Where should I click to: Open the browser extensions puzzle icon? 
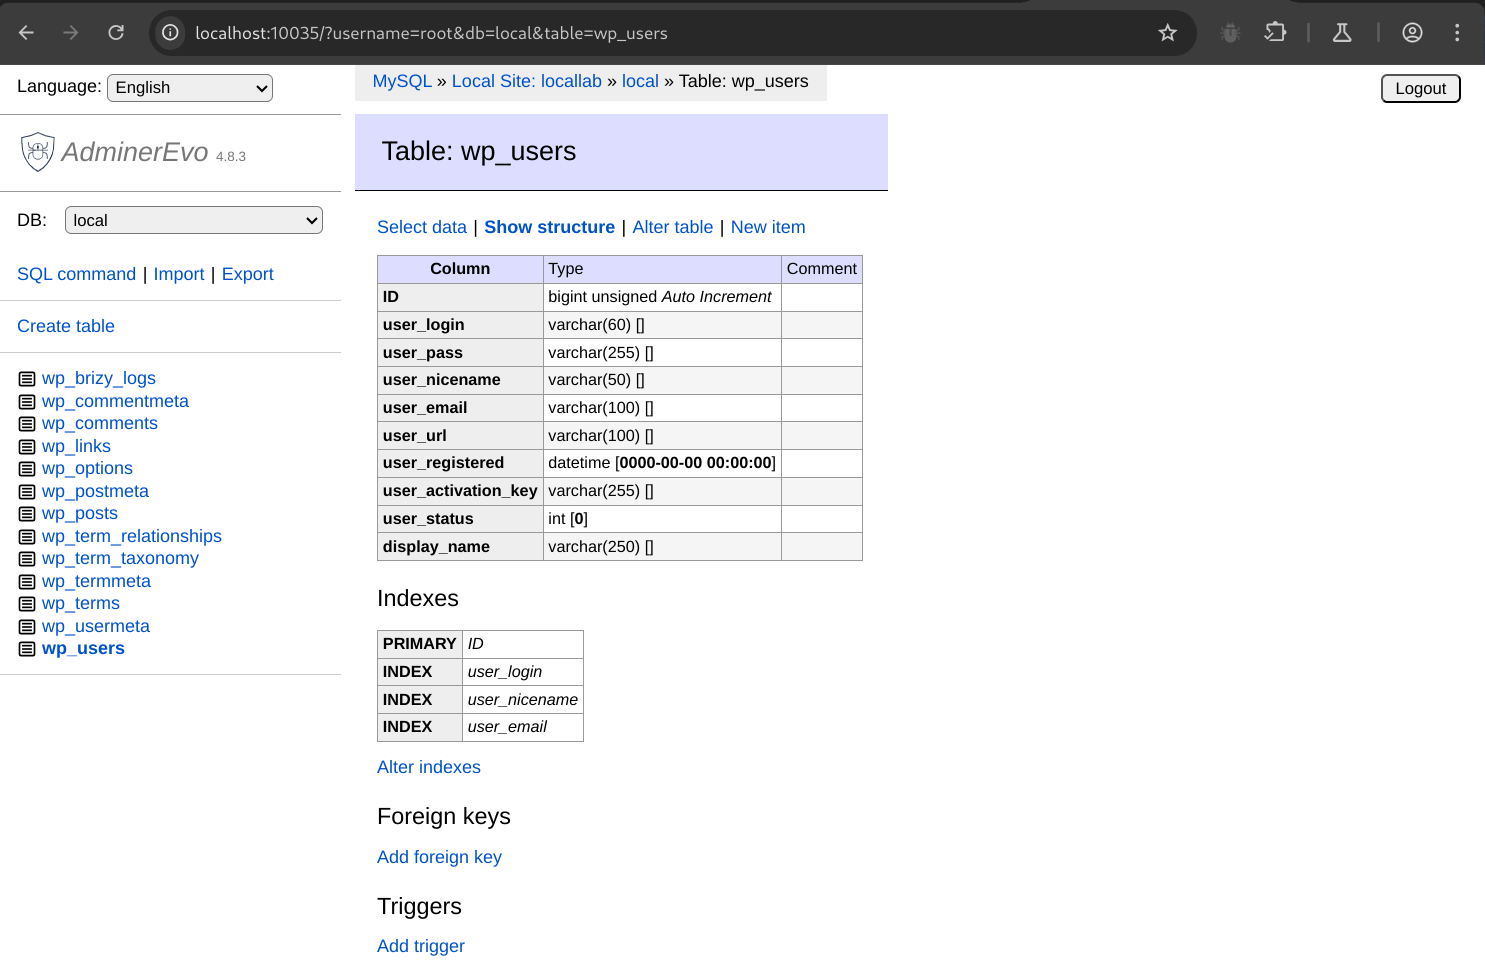coord(1275,33)
